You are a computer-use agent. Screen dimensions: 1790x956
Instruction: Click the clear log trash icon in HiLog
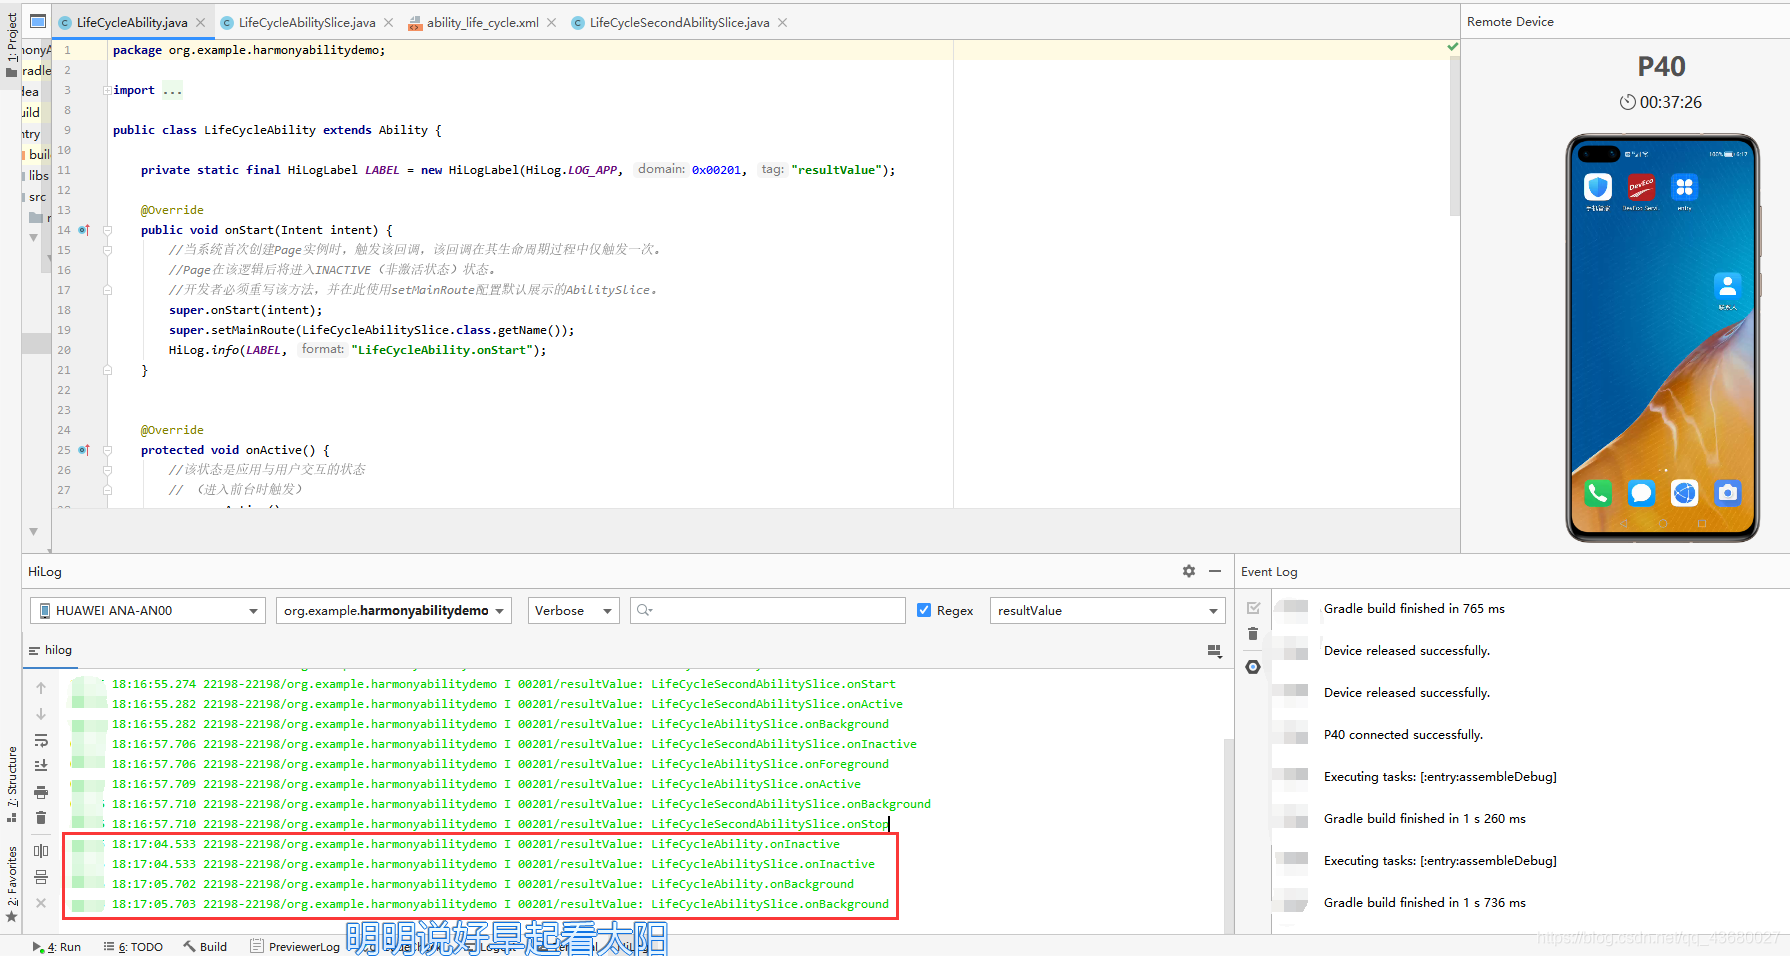[x=41, y=818]
